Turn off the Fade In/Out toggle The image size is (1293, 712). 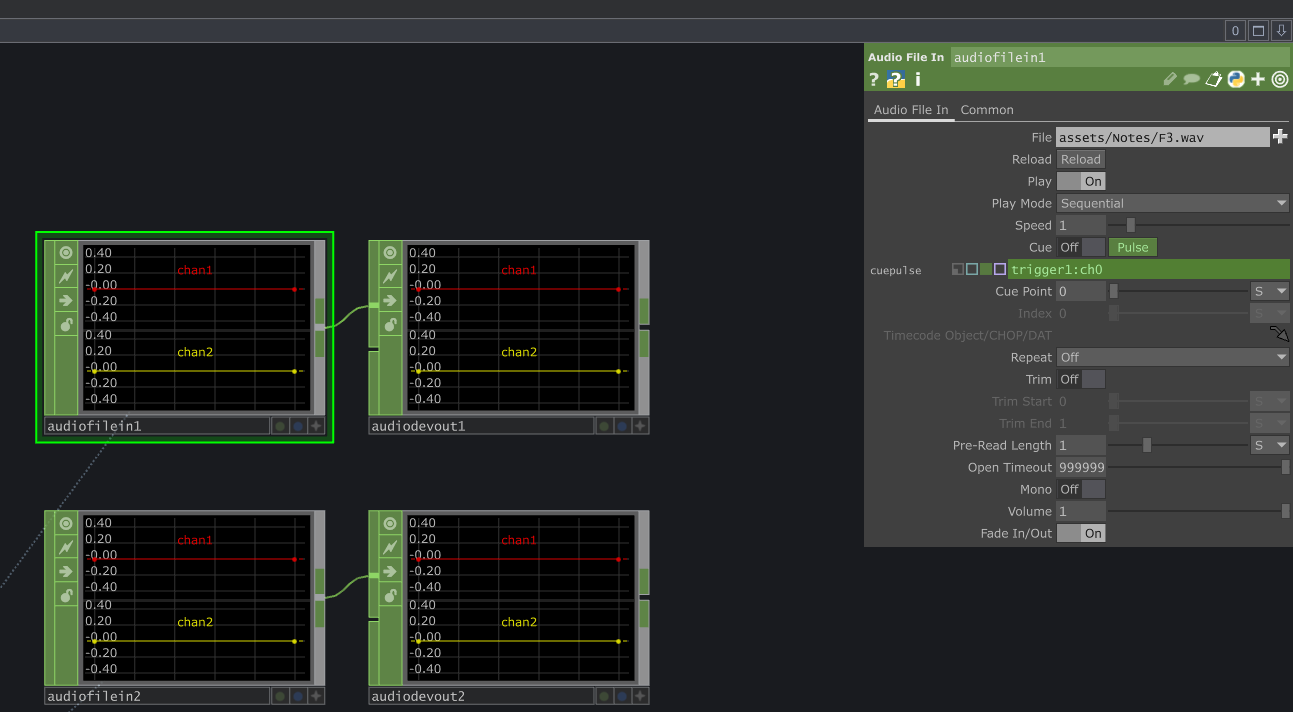pyautogui.click(x=1081, y=533)
